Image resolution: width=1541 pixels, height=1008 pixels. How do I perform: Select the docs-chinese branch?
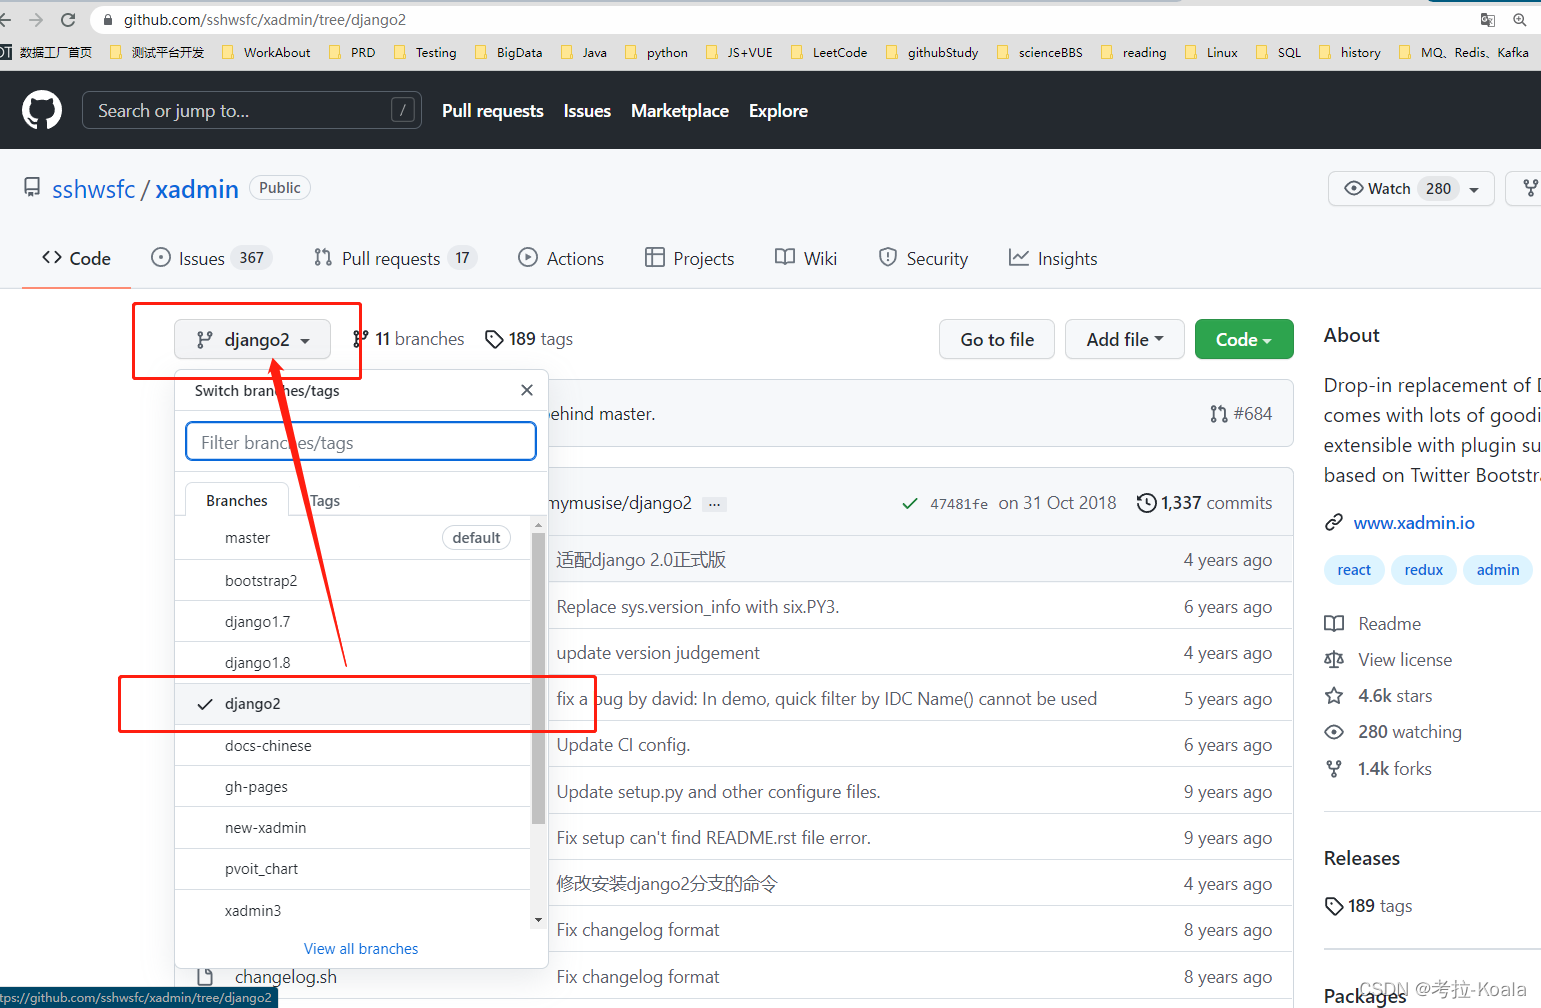point(353,745)
